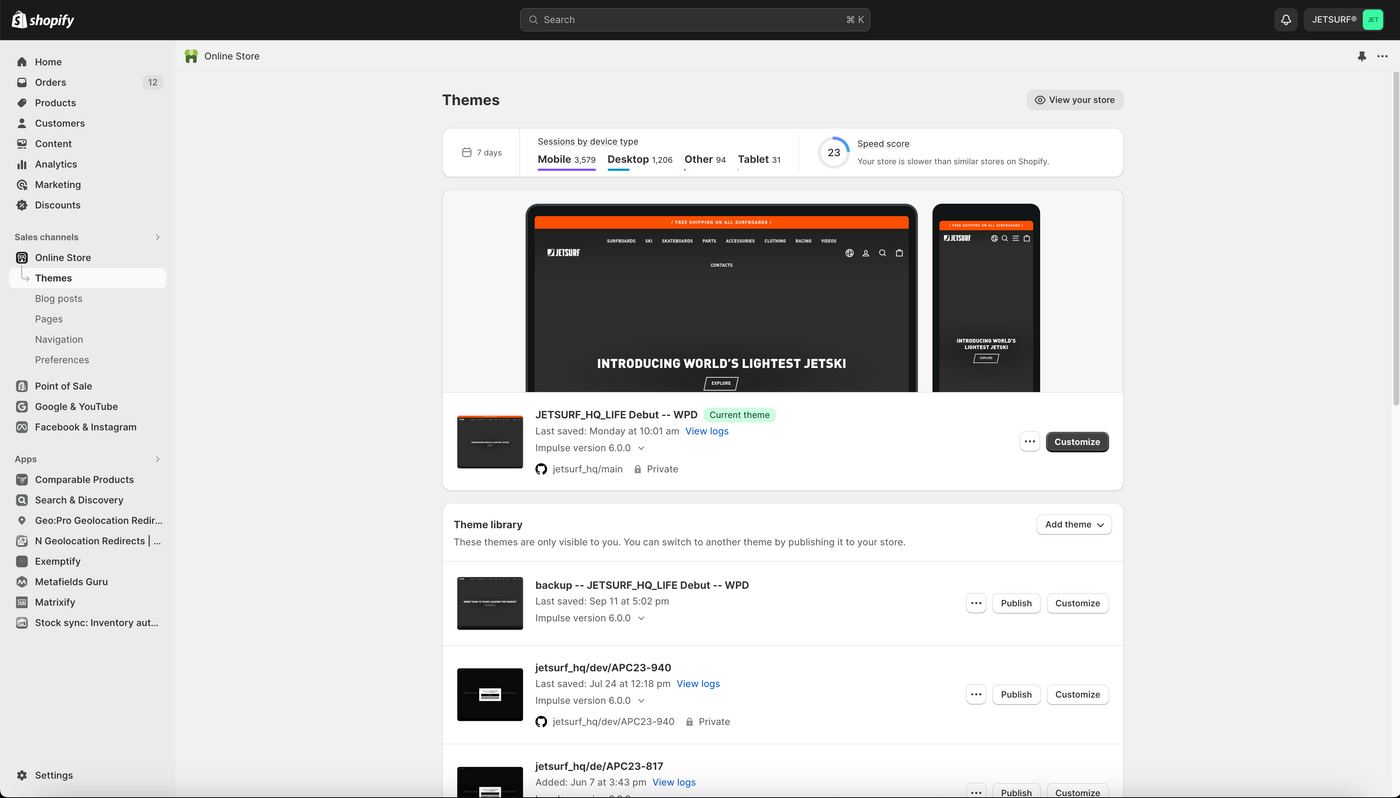Click the N Geolocation Redirects app icon
The image size is (1400, 798).
pos(22,541)
